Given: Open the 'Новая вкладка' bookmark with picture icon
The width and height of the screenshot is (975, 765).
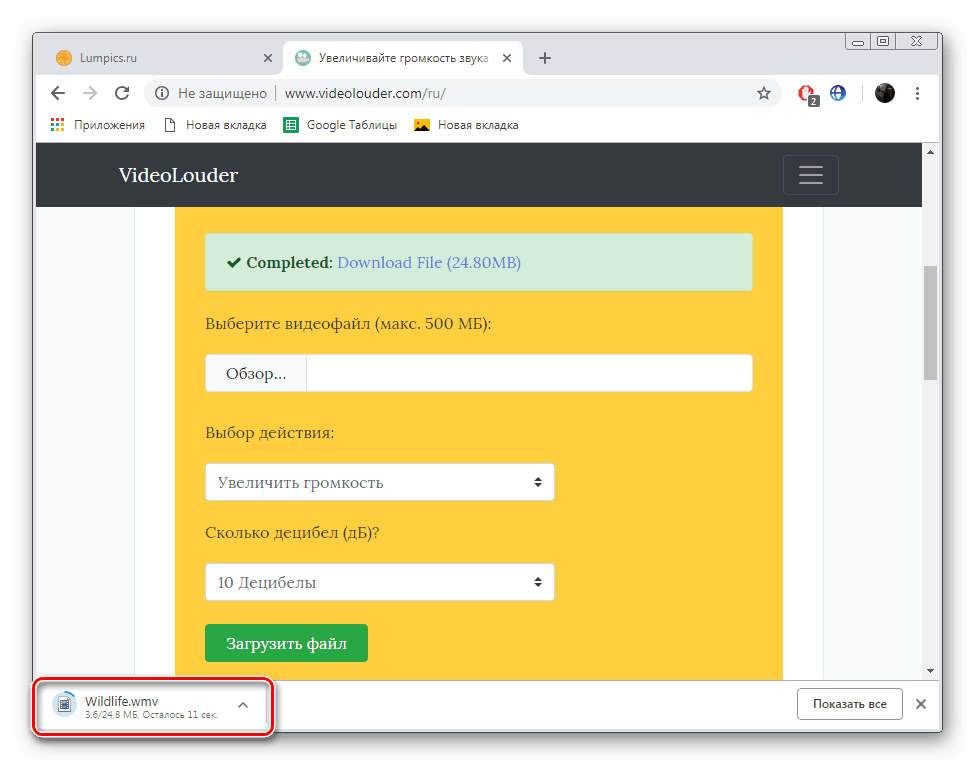Looking at the screenshot, I should [466, 125].
